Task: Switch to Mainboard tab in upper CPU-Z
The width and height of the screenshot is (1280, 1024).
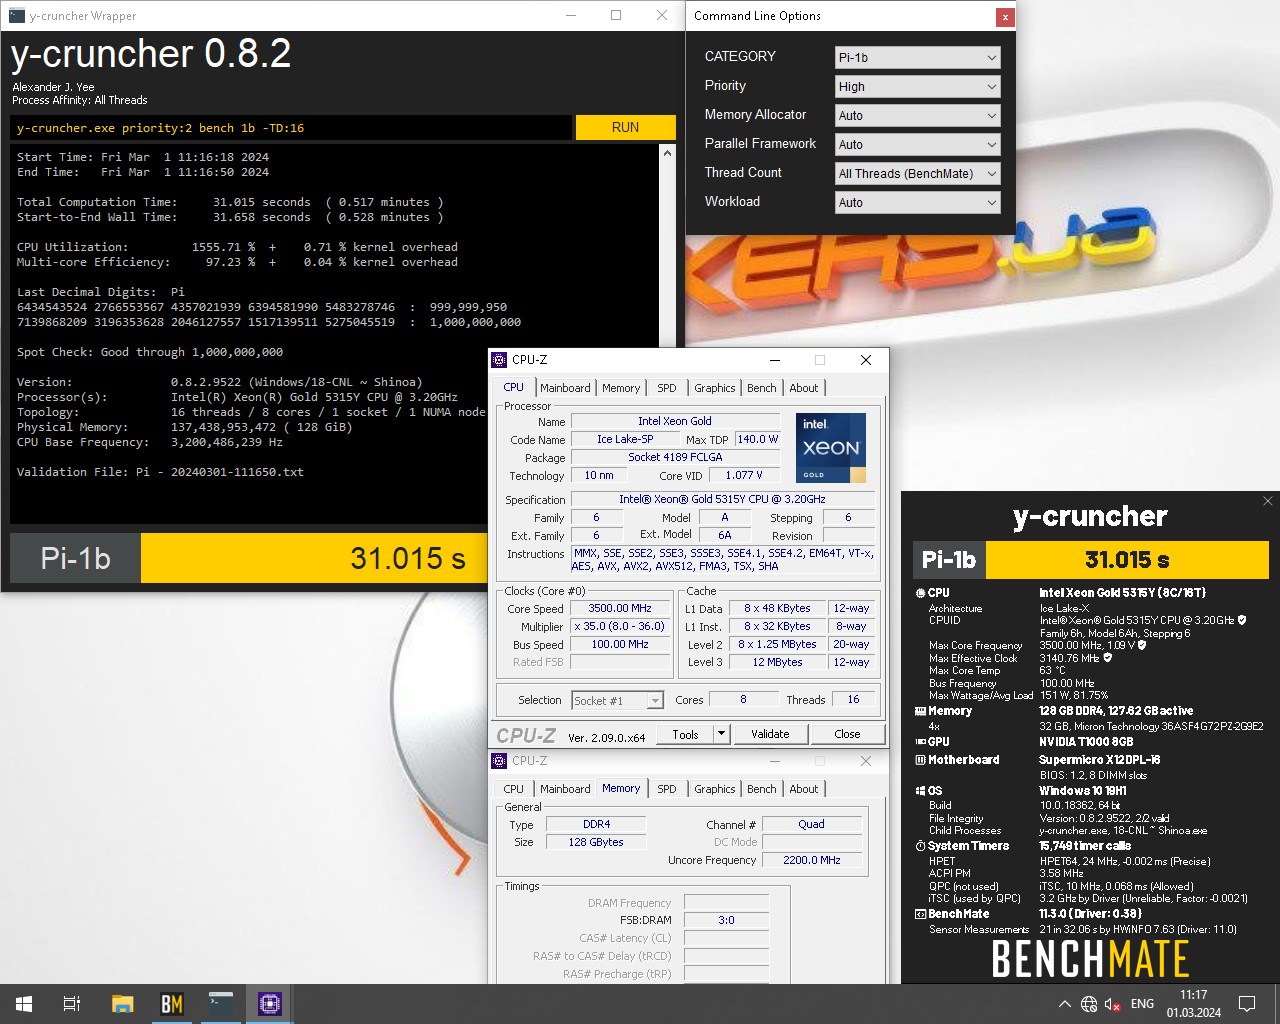Action: pyautogui.click(x=565, y=388)
